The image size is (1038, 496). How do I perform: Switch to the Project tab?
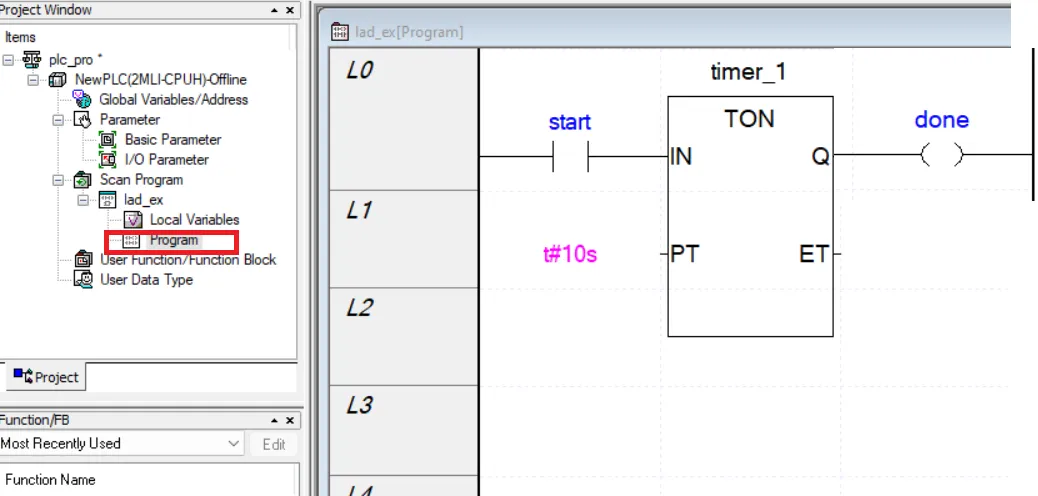[x=46, y=377]
